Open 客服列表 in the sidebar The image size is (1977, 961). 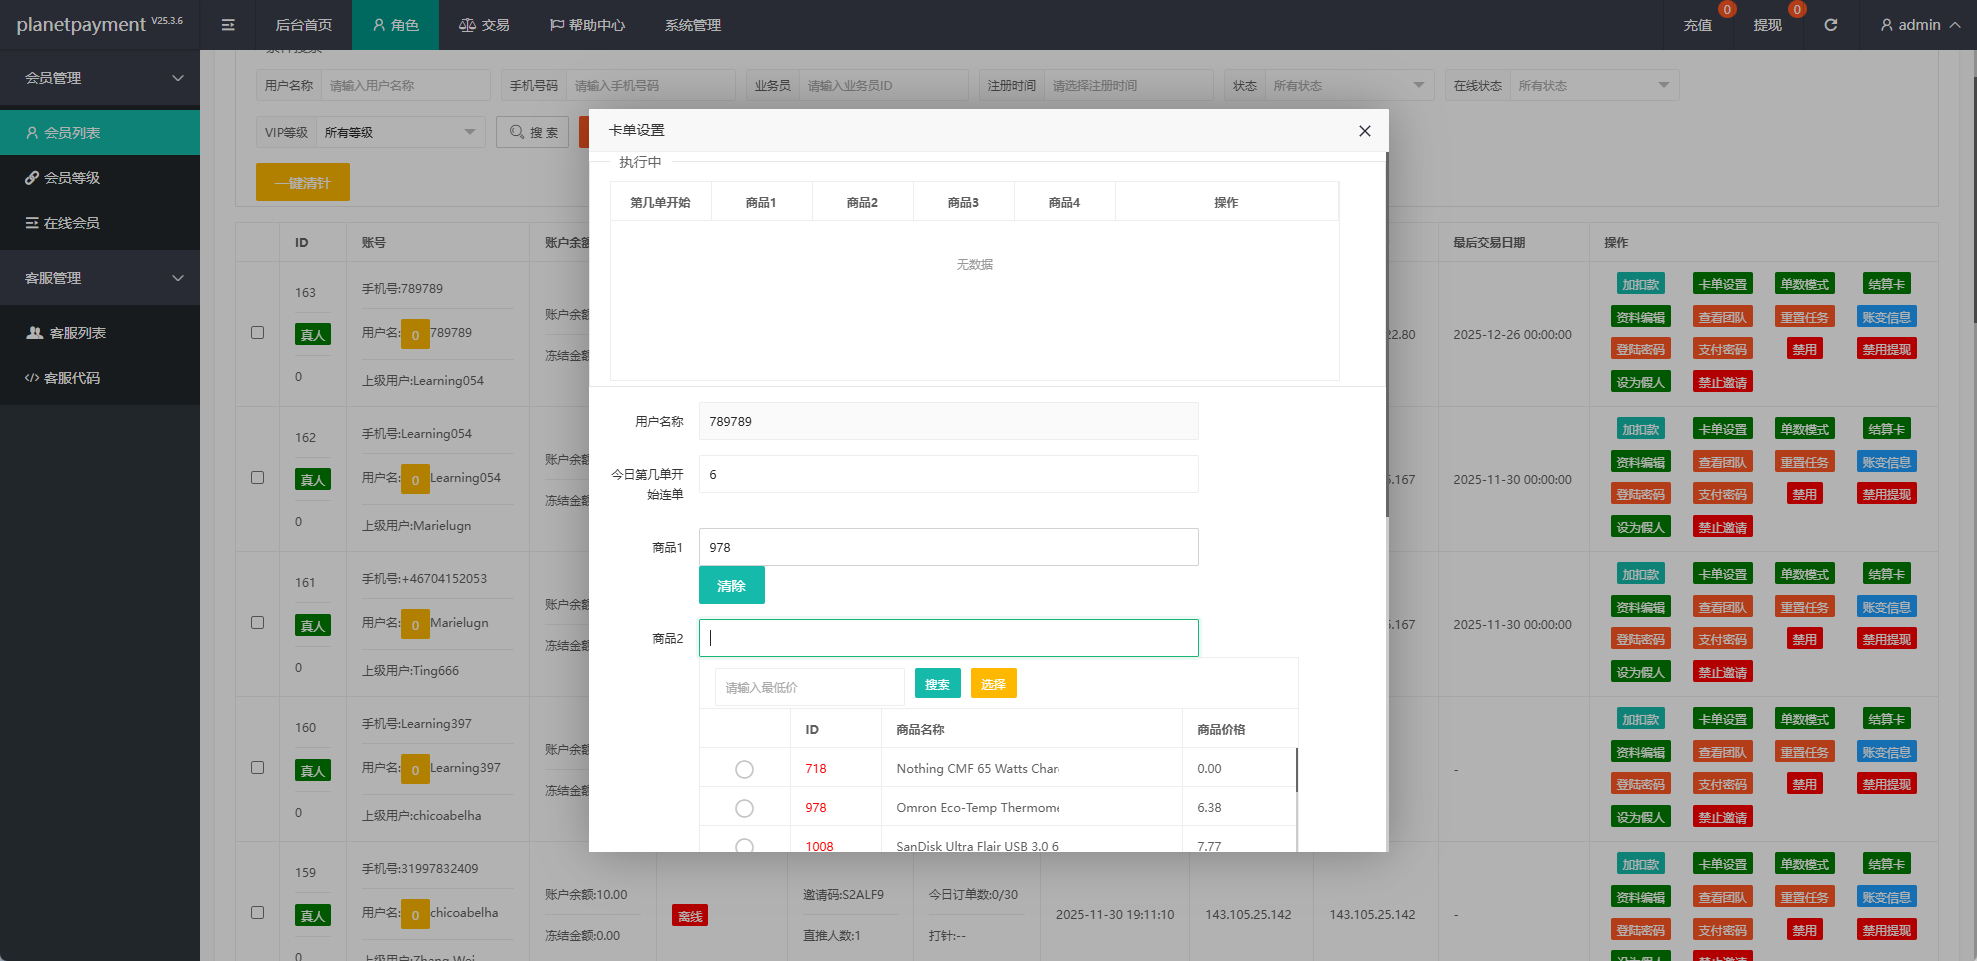click(78, 333)
